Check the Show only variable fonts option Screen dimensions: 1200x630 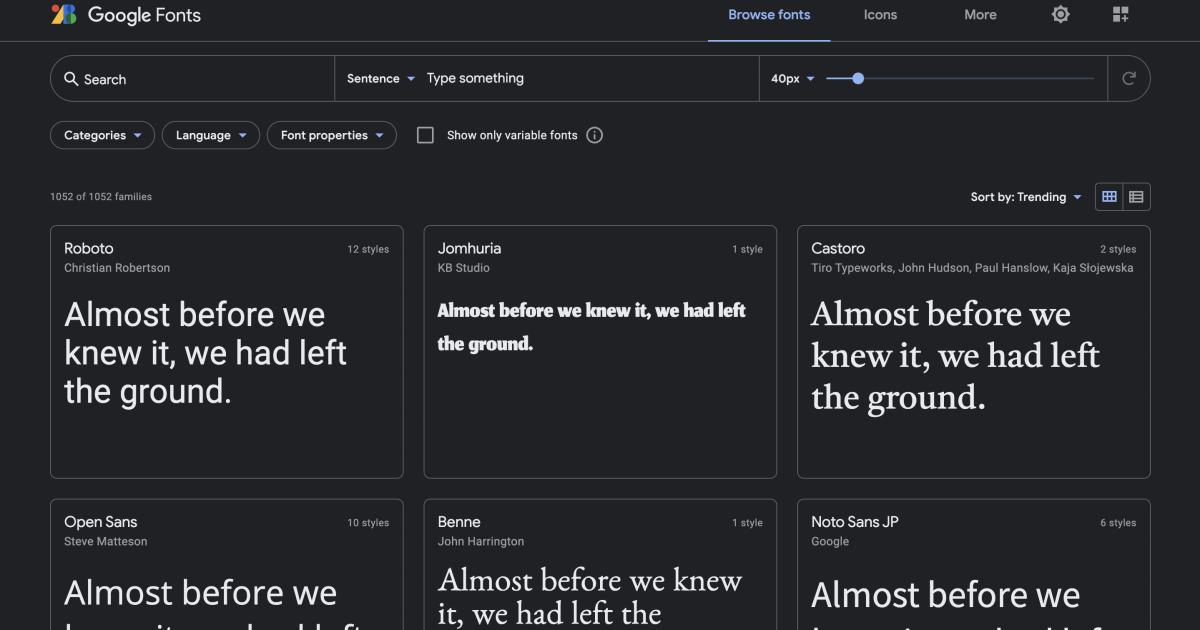tap(425, 134)
